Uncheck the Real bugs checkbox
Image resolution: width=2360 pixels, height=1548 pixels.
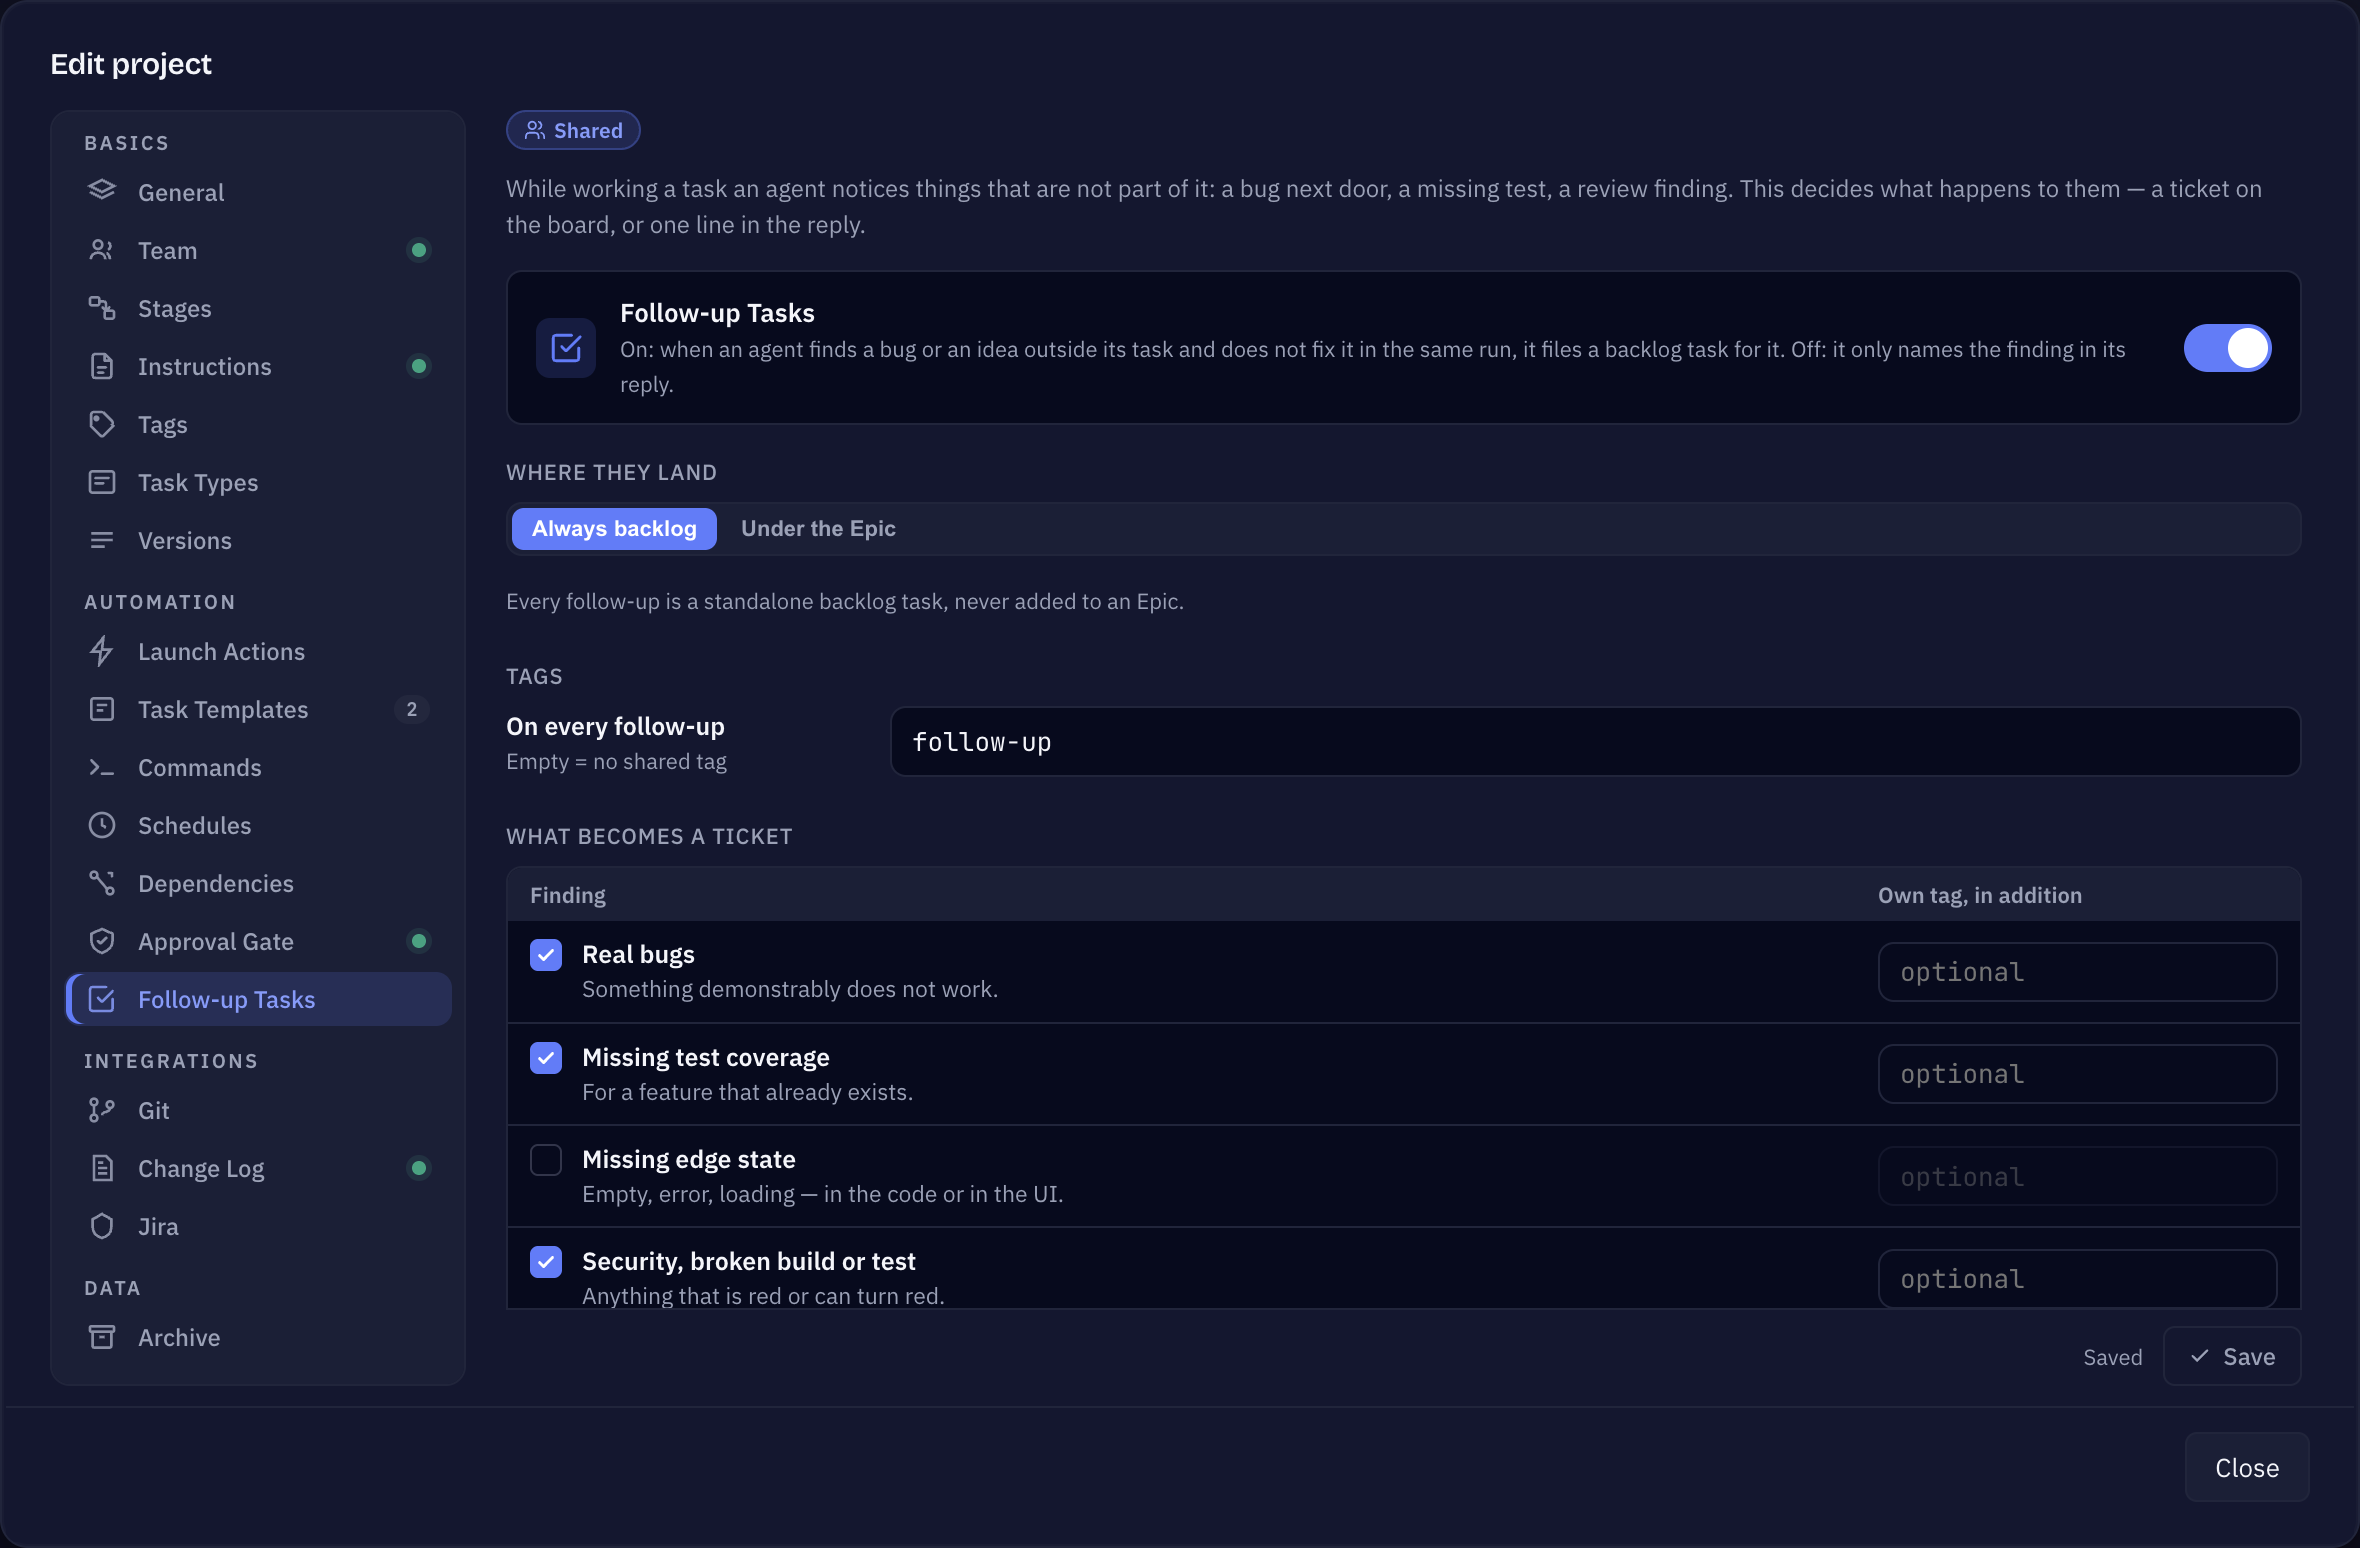546,955
